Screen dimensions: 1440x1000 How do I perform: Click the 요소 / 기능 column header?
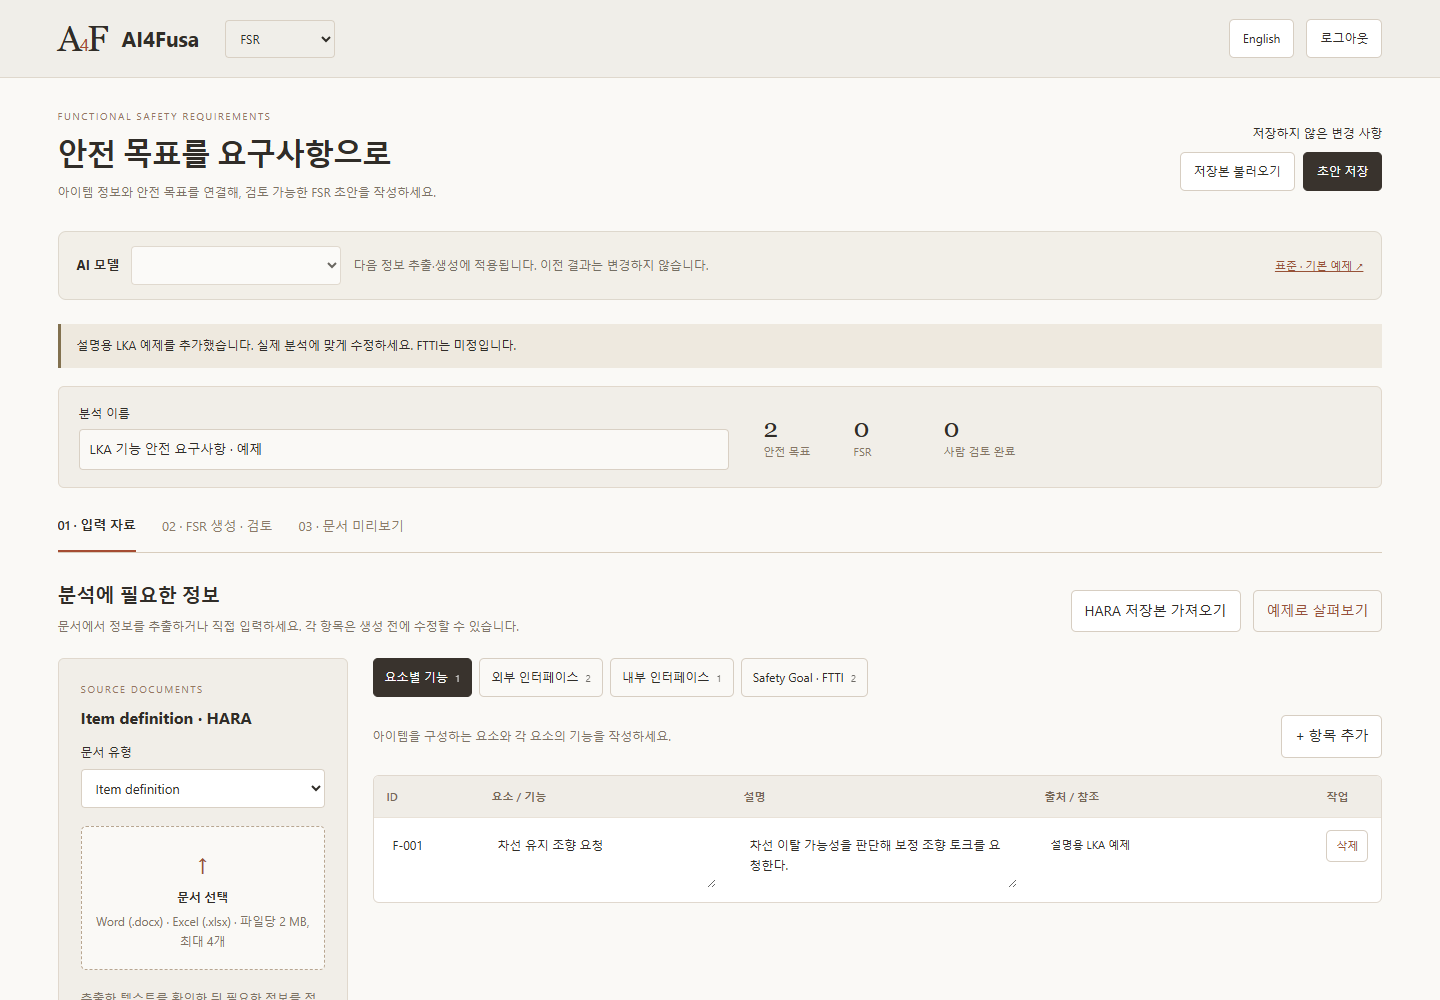coord(519,797)
